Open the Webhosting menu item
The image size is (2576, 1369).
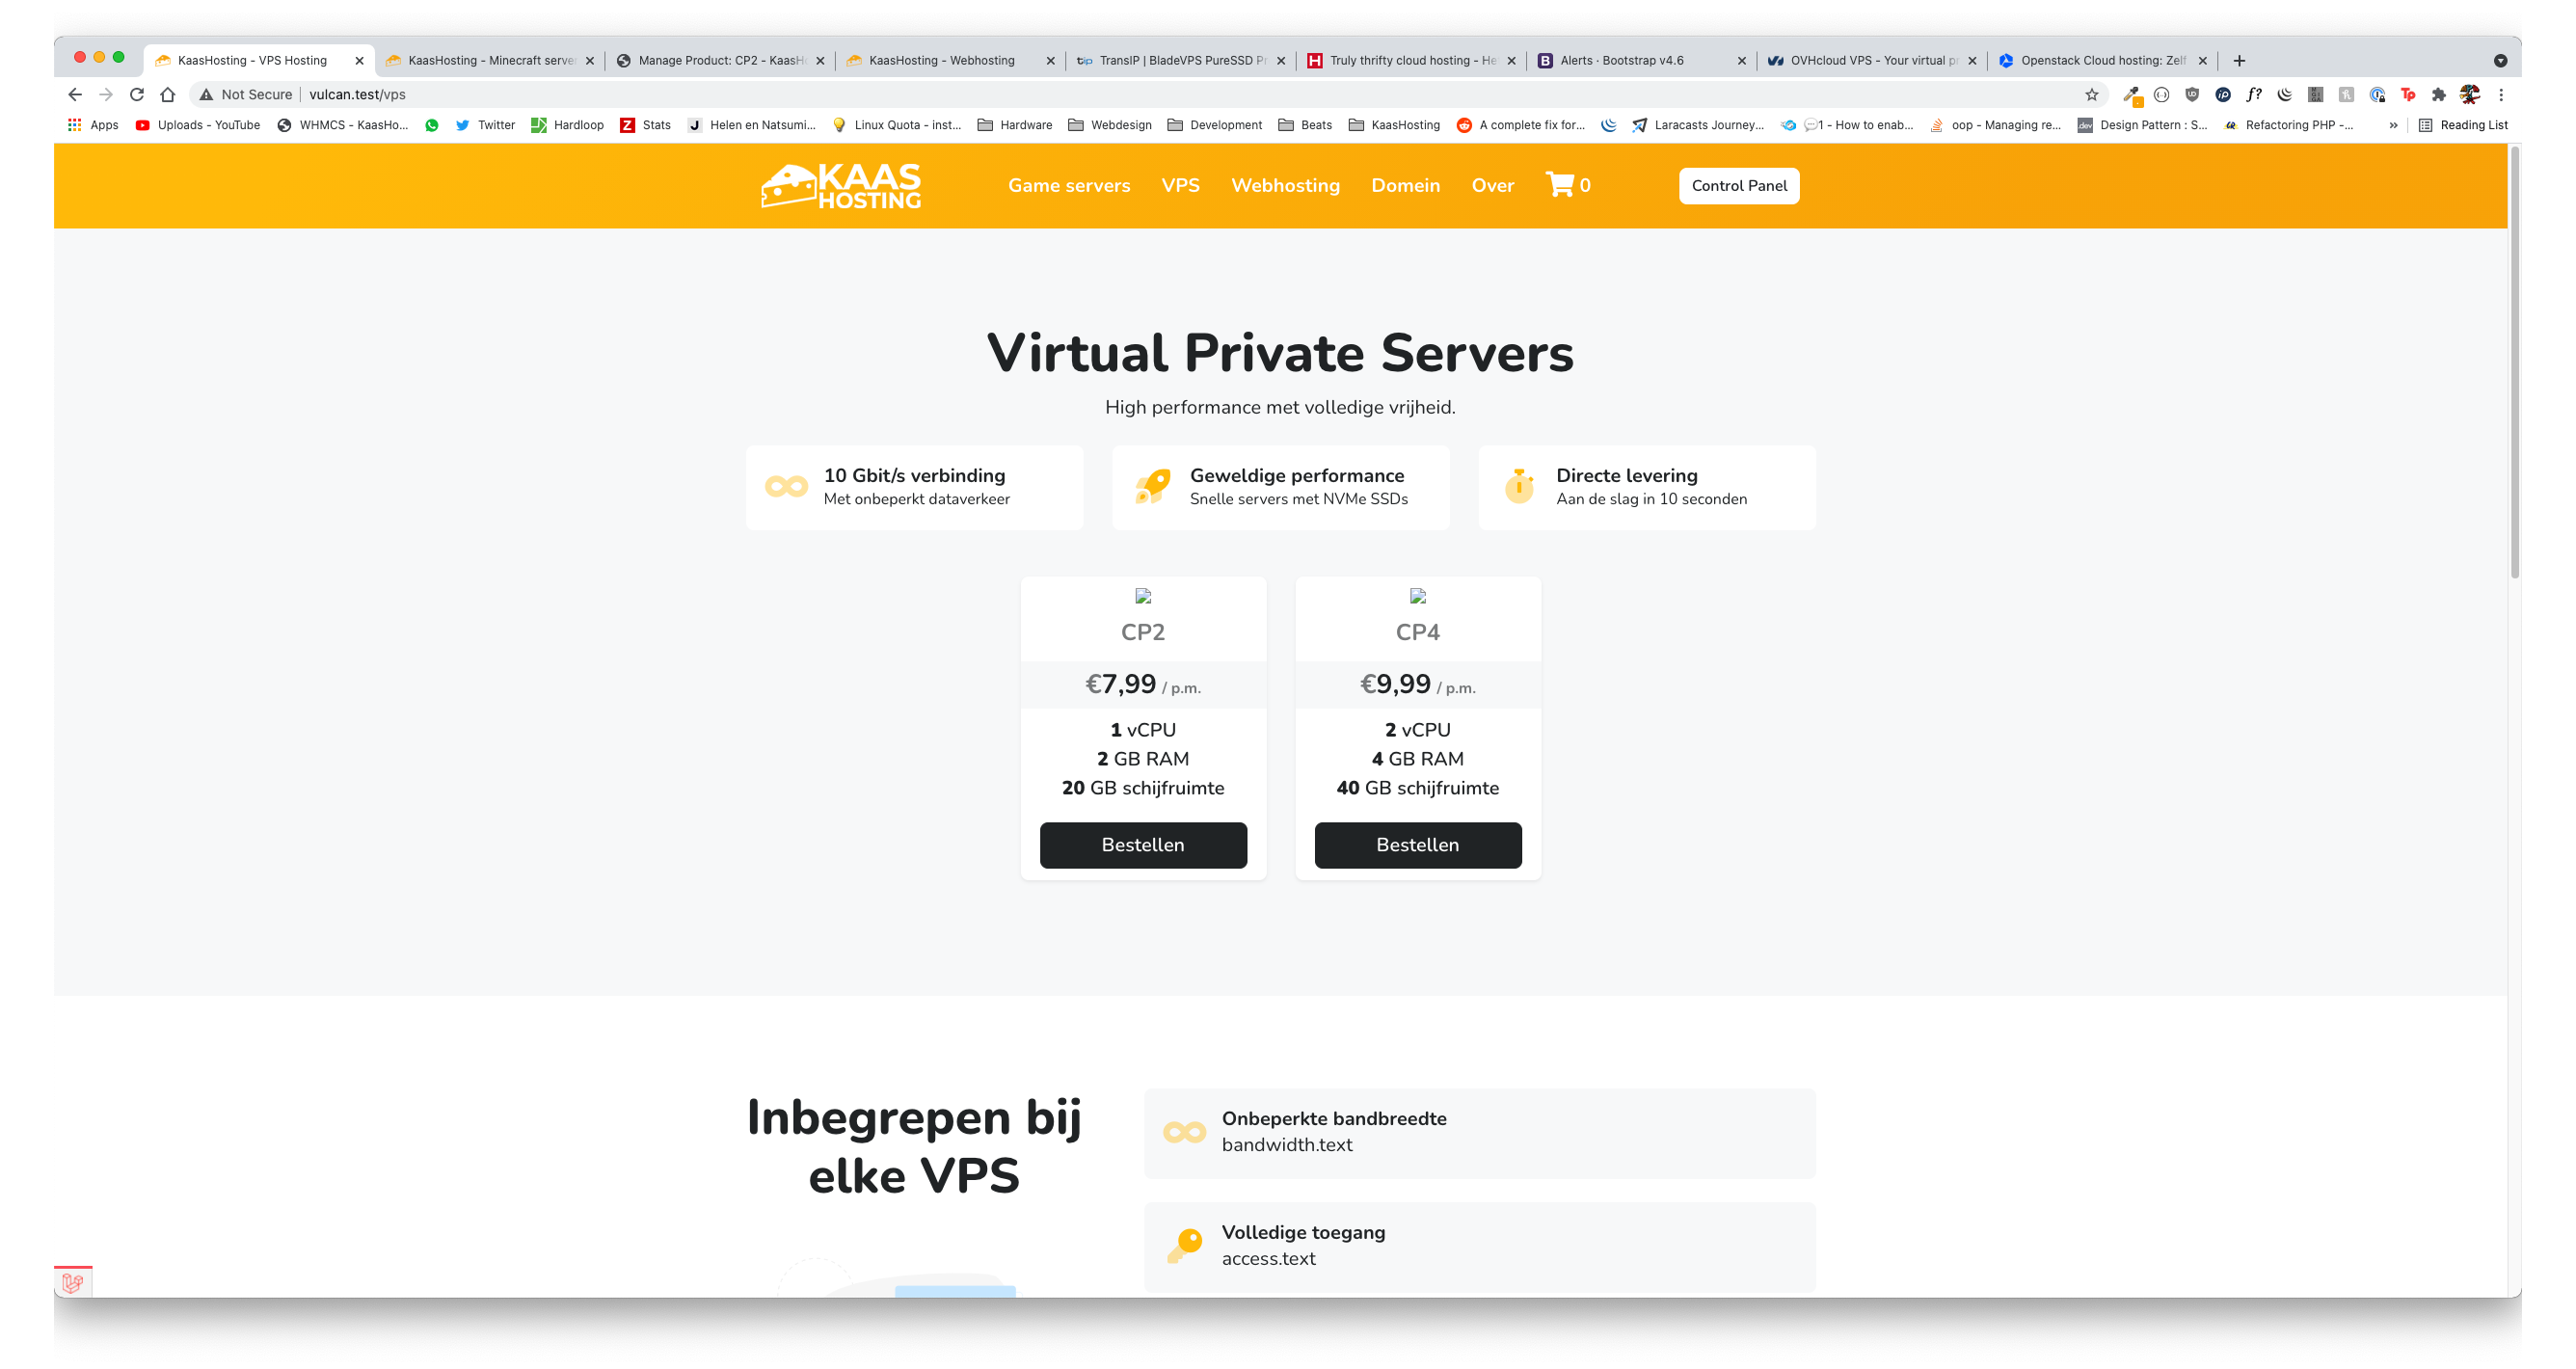pyautogui.click(x=1285, y=185)
